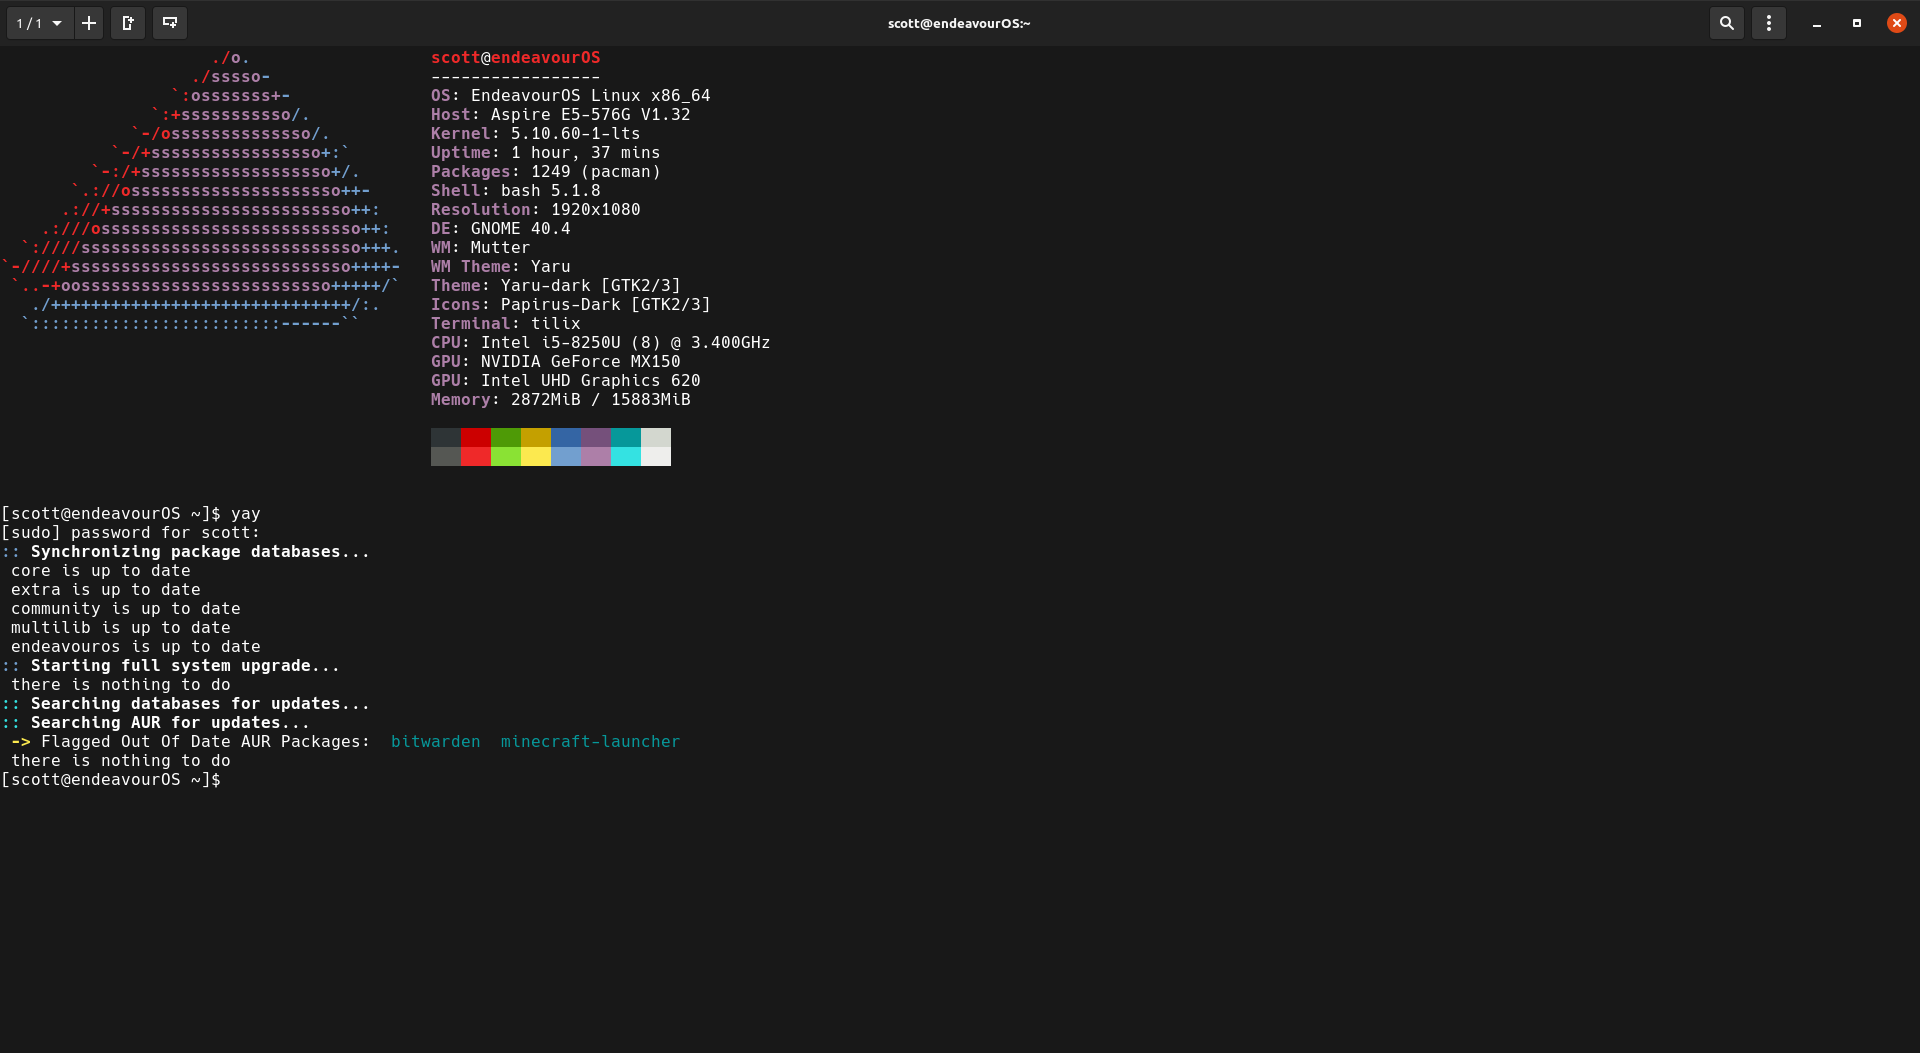
Task: Click the 'Resolution: 1920x1080' line
Action: 536,210
